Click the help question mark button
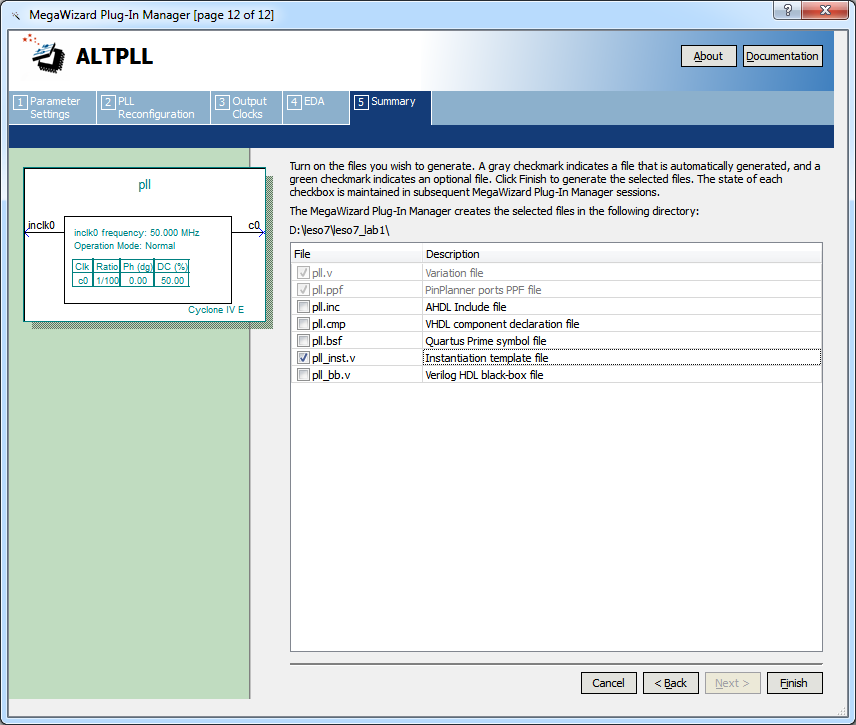This screenshot has height=725, width=856. point(787,10)
